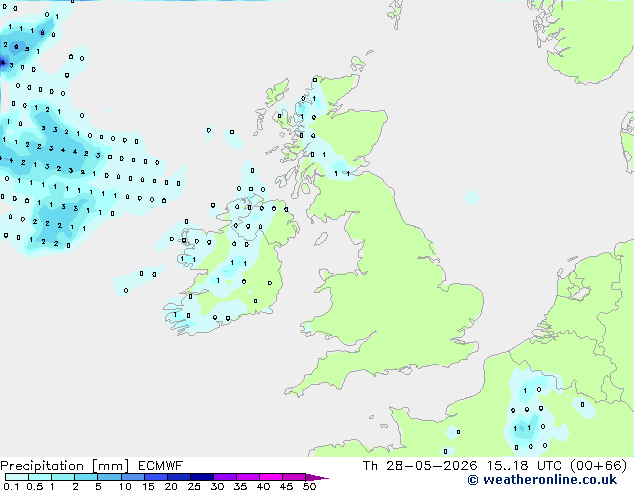The image size is (634, 490).
Task: Select the 45–50 mm legend swatch
Action: click(294, 477)
